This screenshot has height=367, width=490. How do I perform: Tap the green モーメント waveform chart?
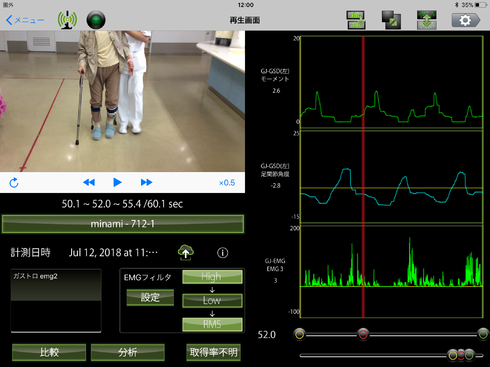point(392,82)
